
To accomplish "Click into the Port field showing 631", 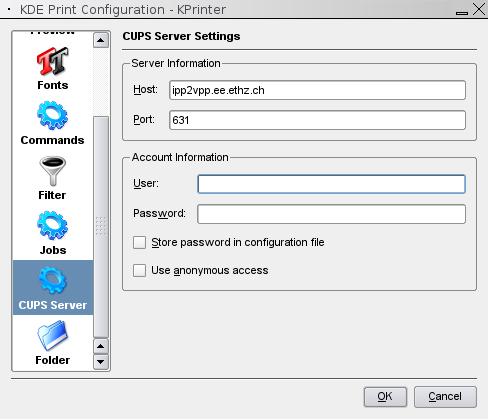I will (317, 120).
